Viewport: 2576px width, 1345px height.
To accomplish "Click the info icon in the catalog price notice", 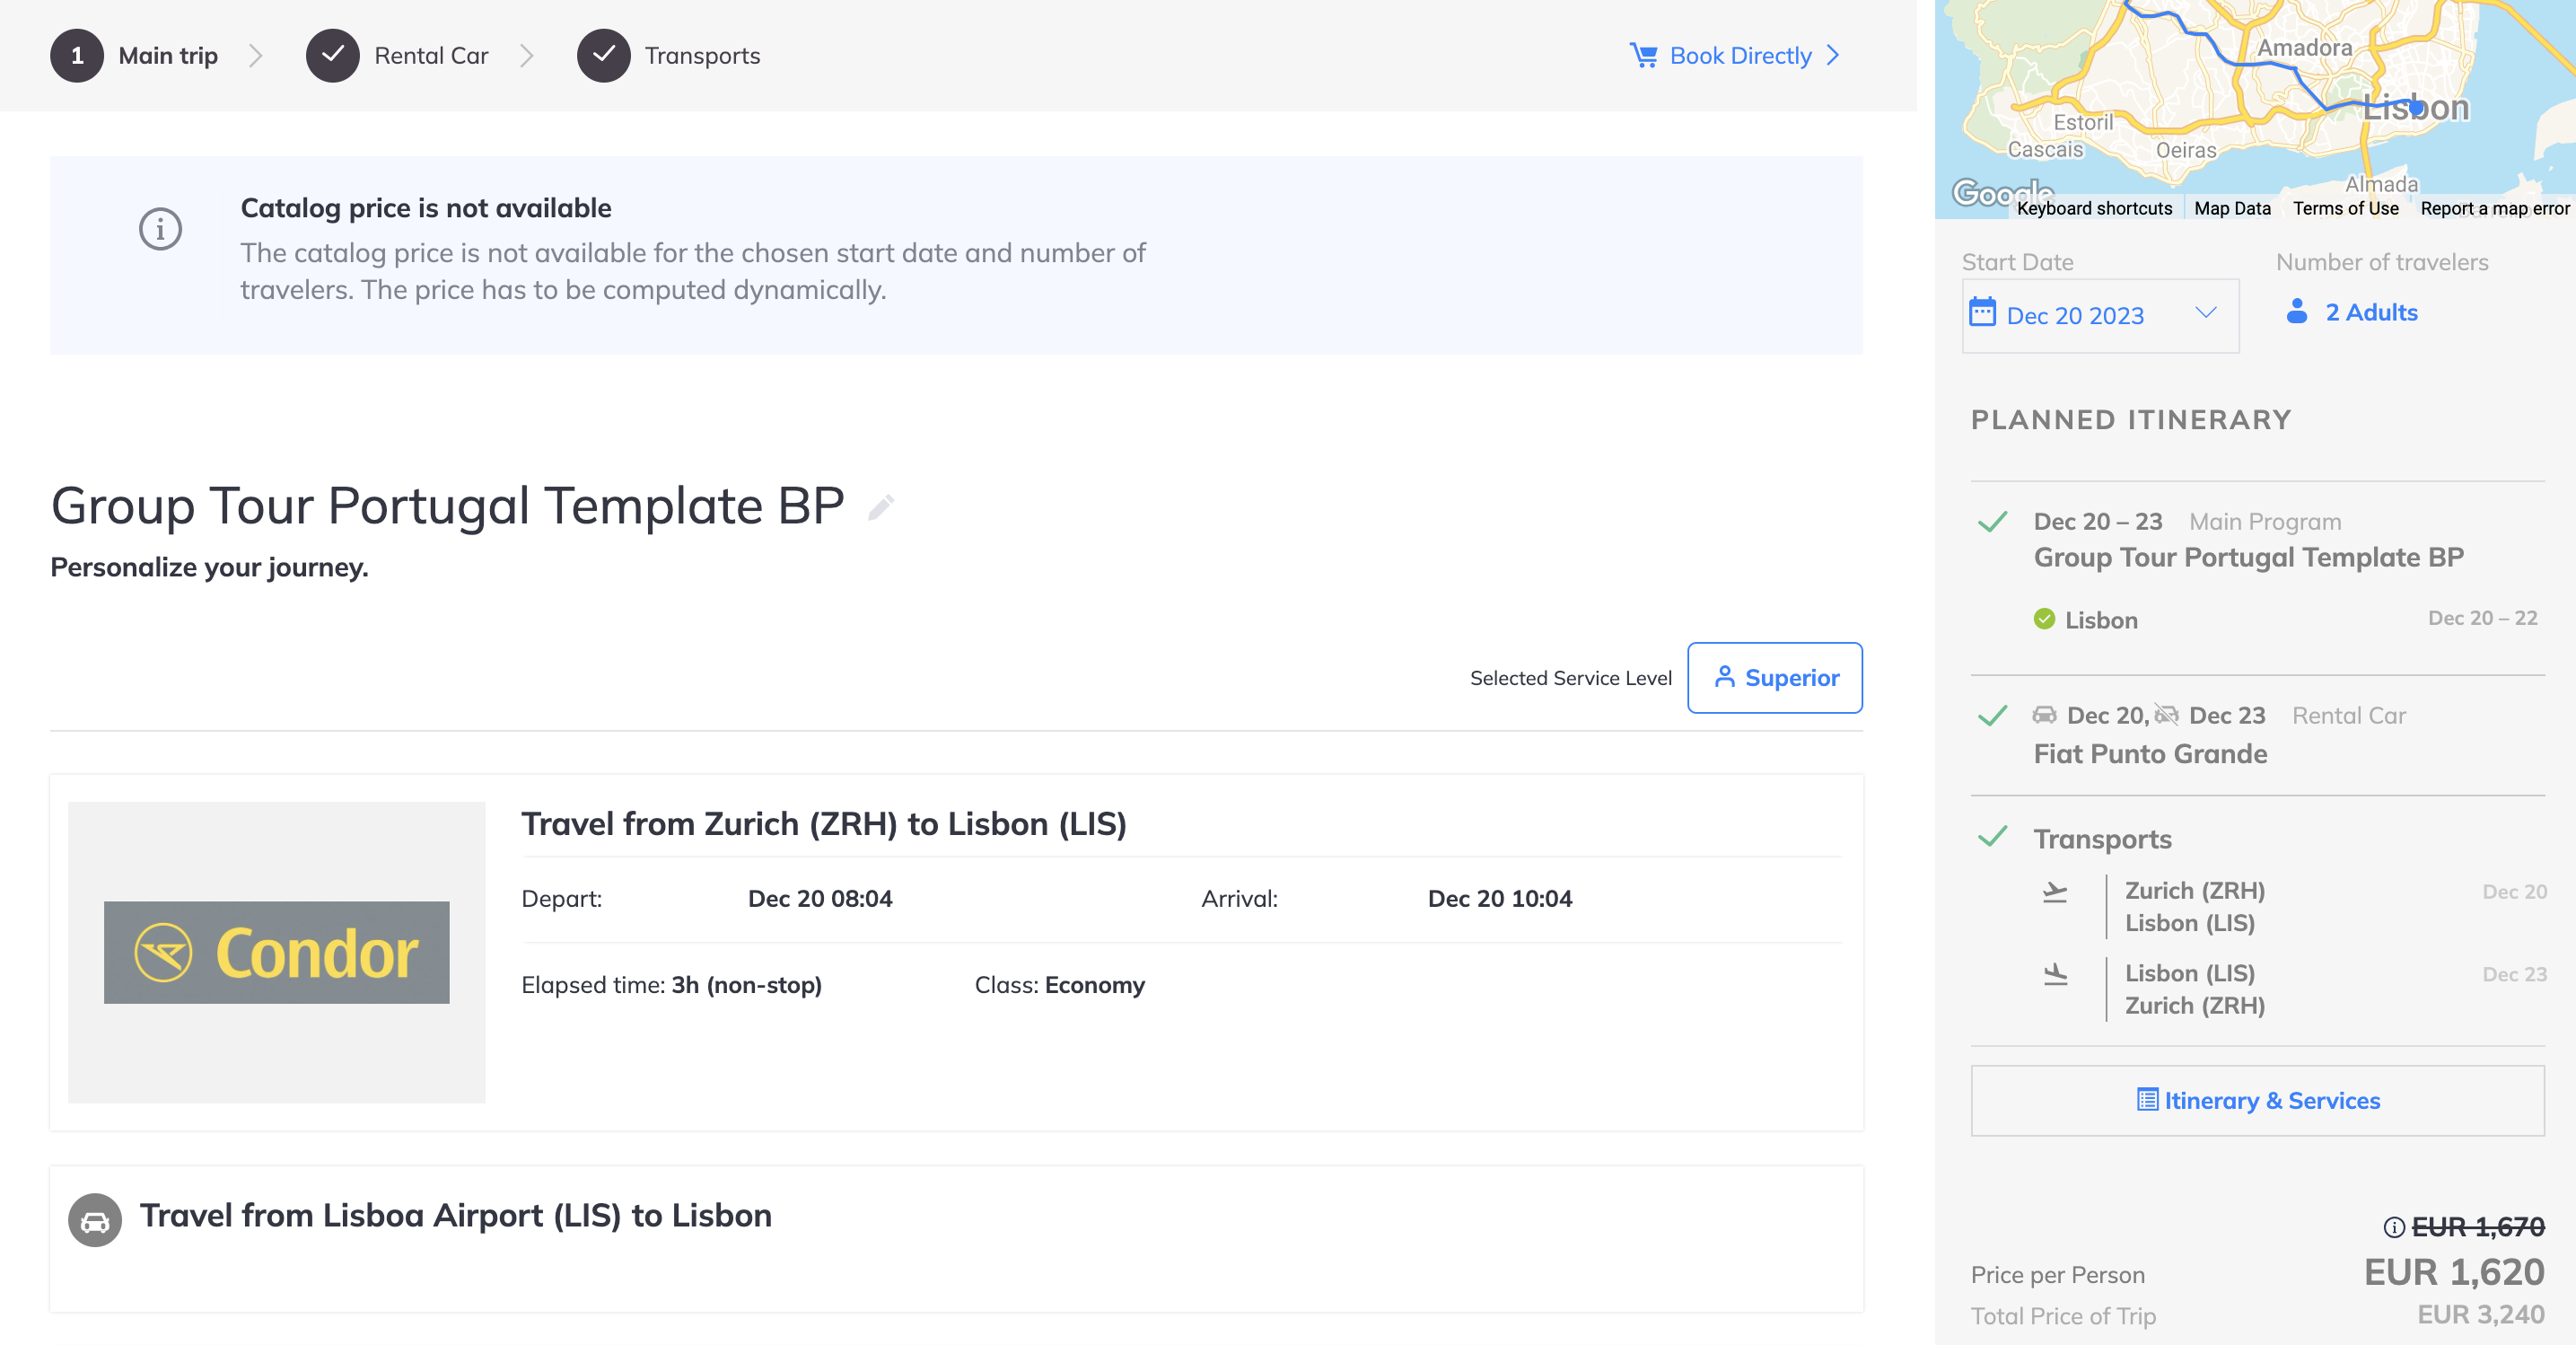I will coord(160,229).
